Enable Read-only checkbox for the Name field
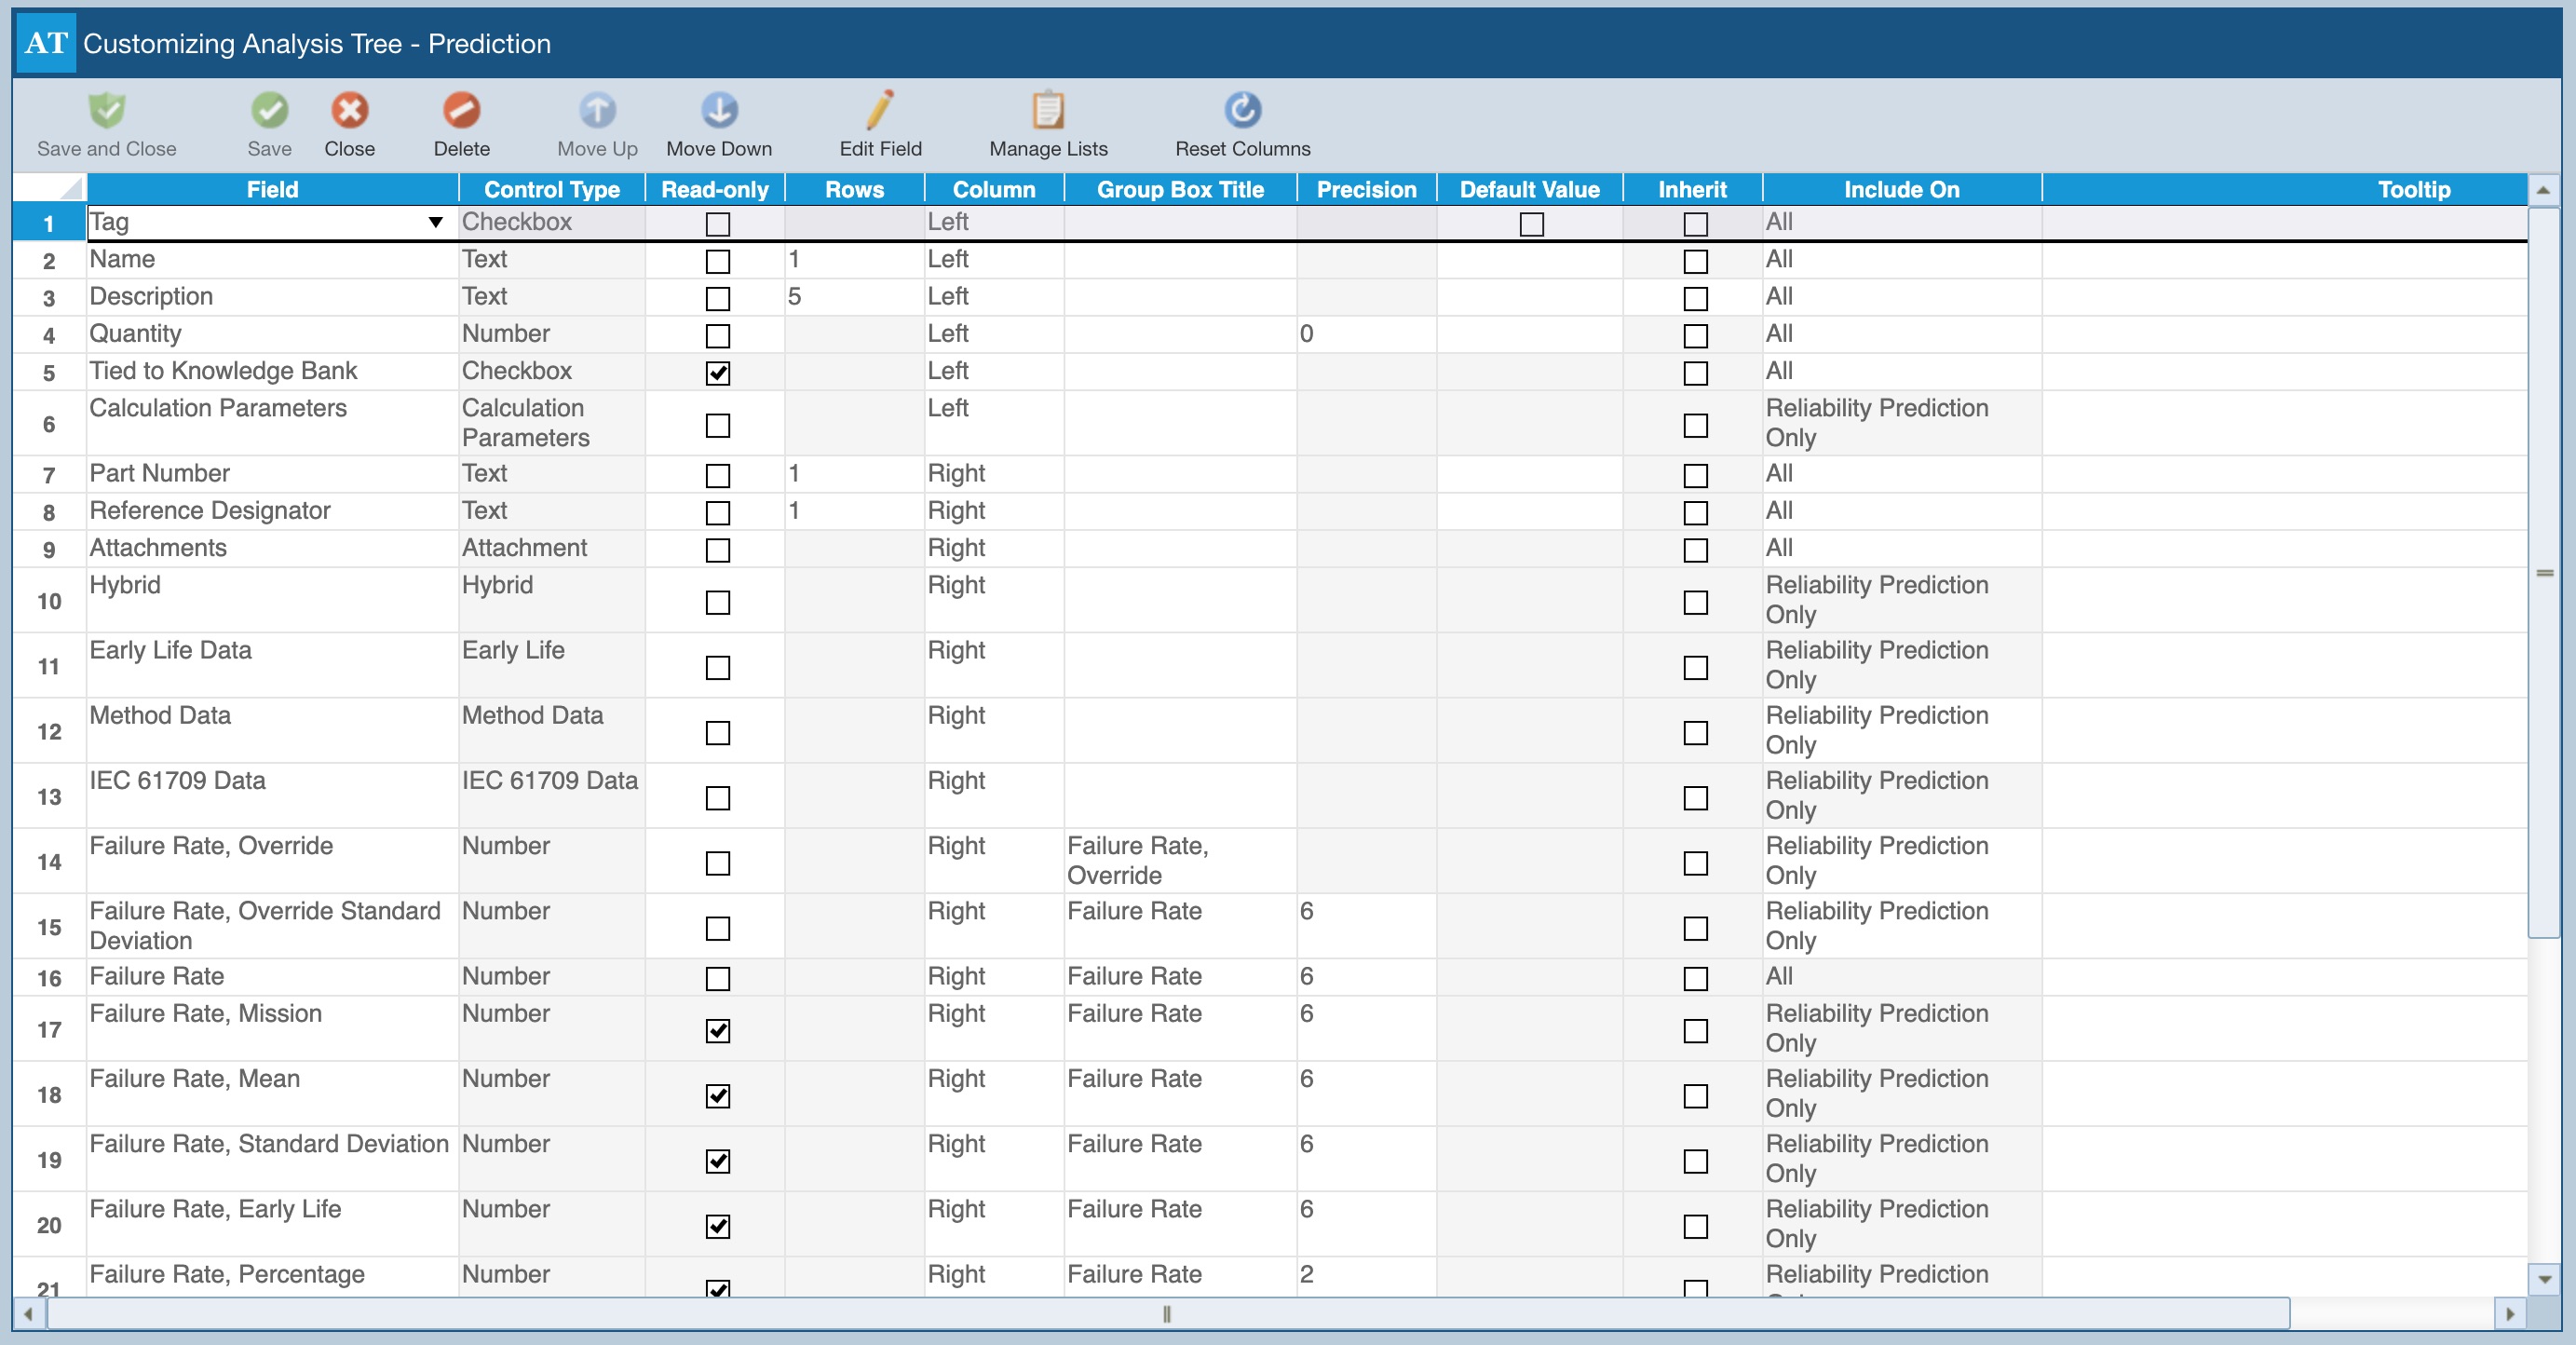 [x=717, y=261]
